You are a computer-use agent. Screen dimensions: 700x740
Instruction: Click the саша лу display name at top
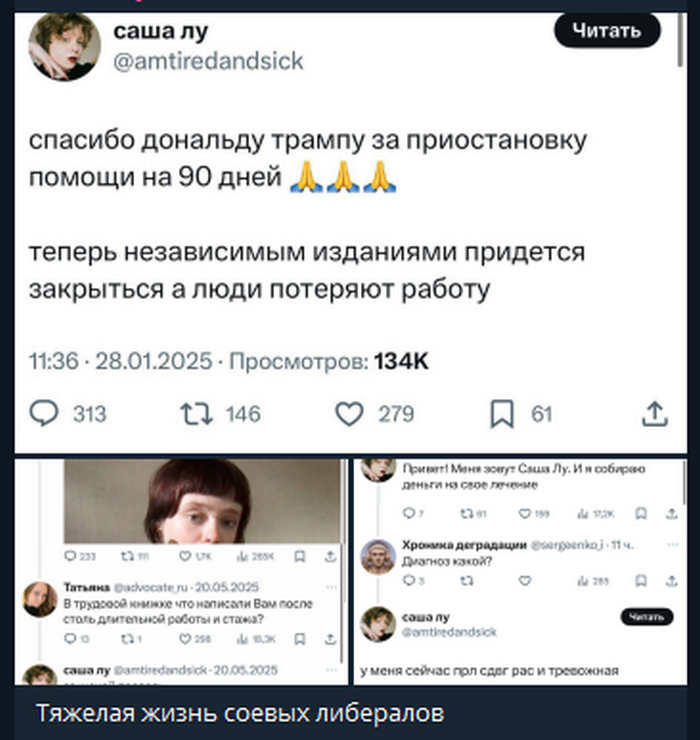[160, 31]
